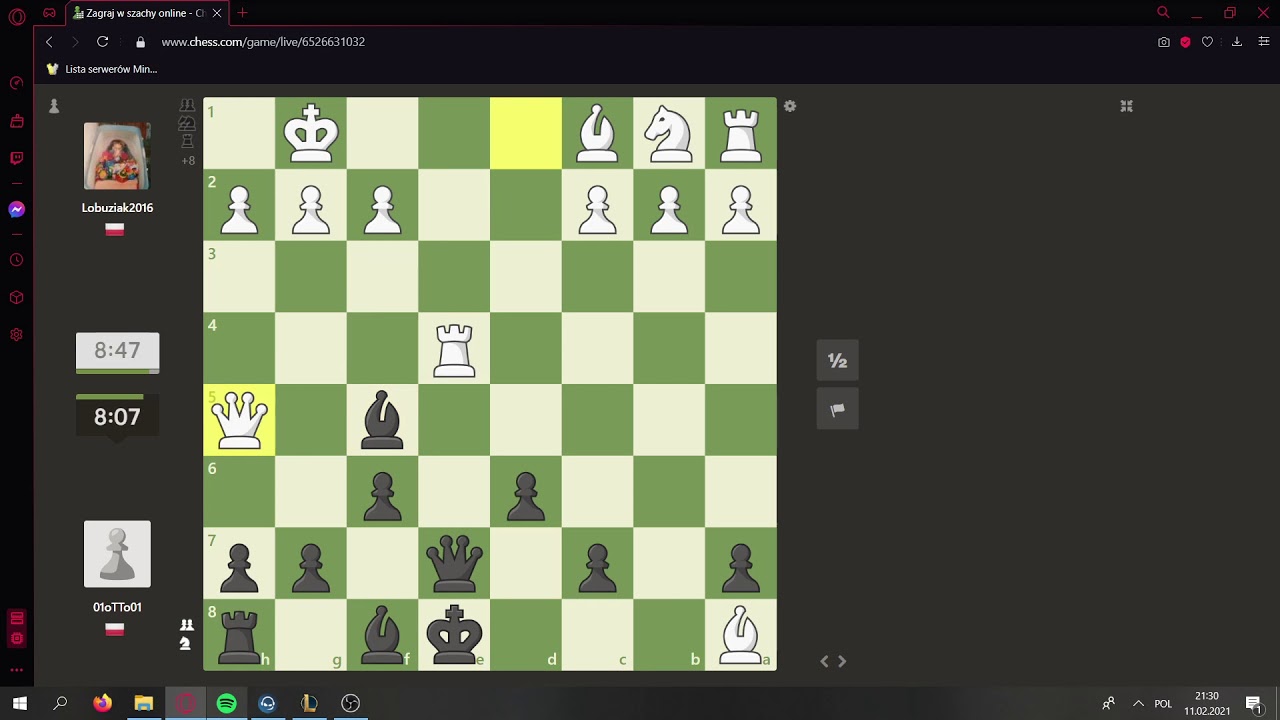Open Windows notification center
Viewport: 1280px width, 720px height.
coord(1254,703)
